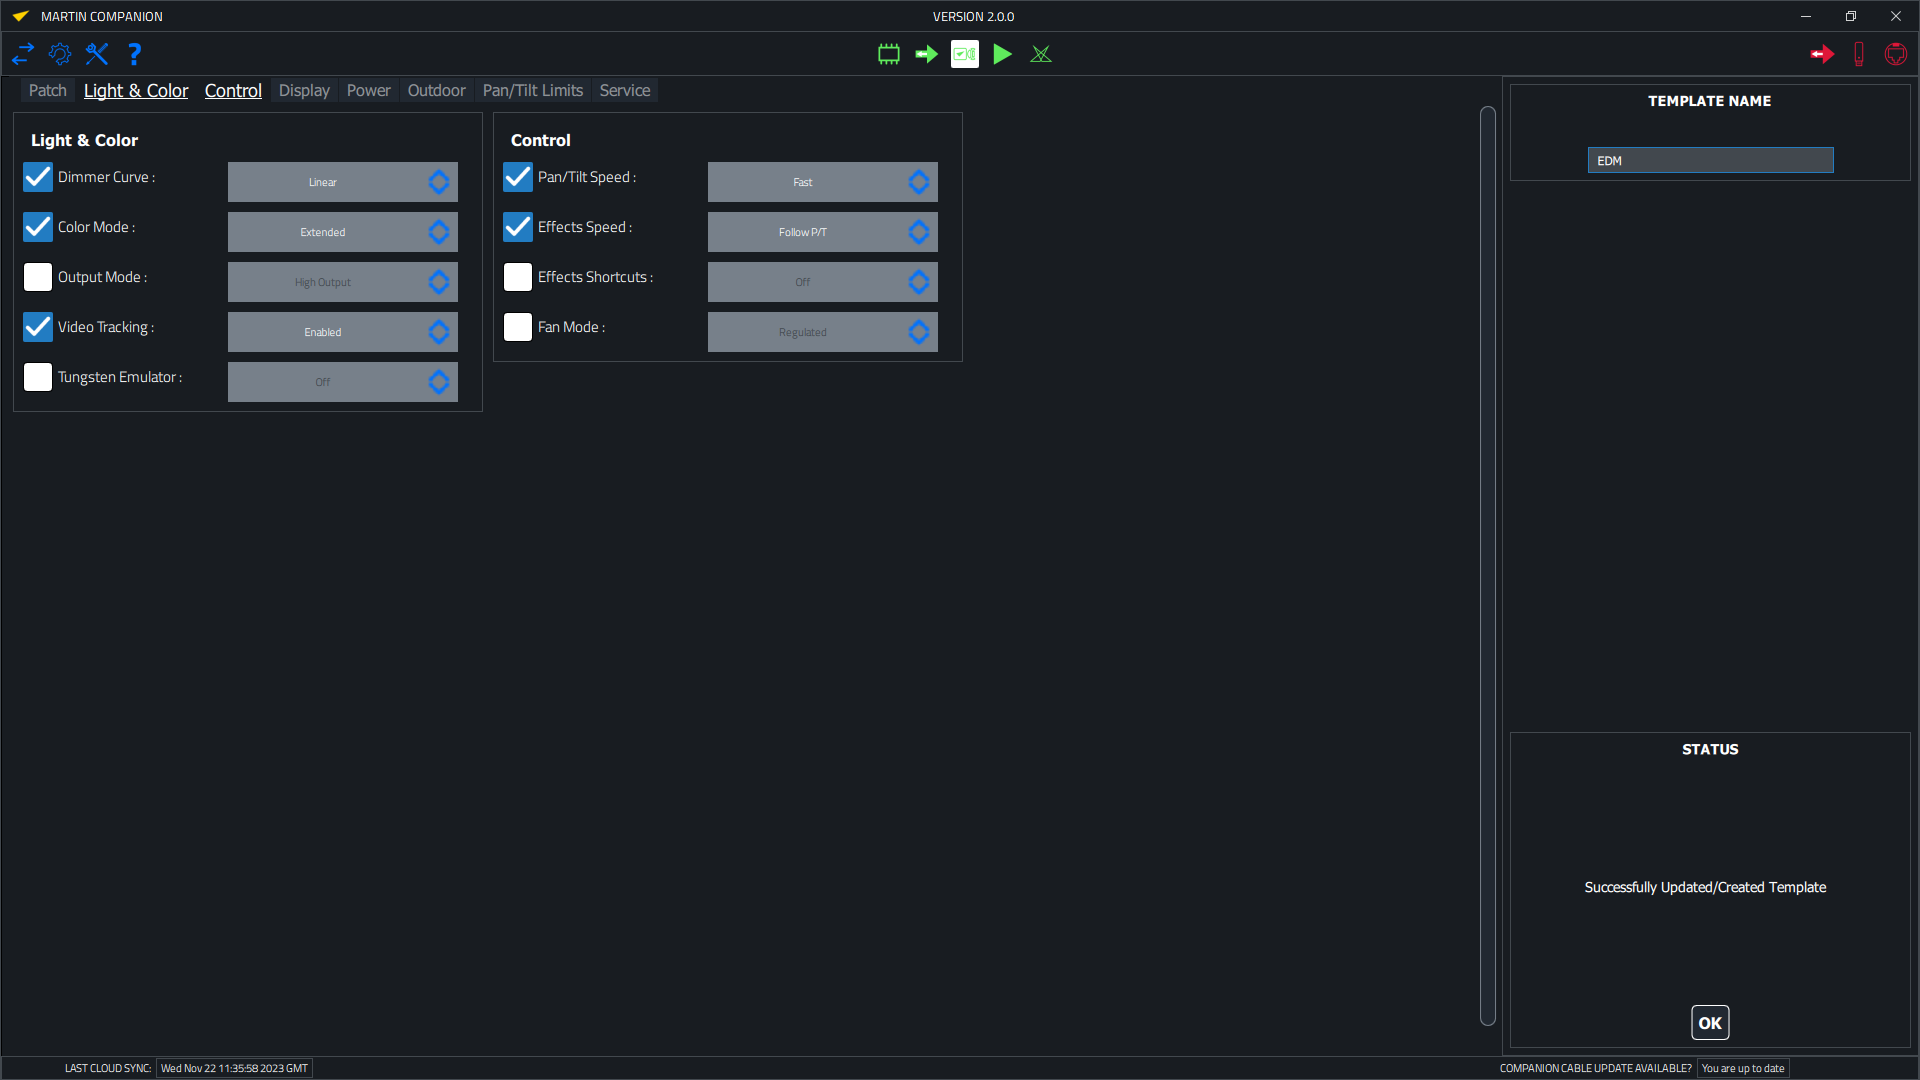Uncheck the Dimmer Curve checkbox
The height and width of the screenshot is (1080, 1920).
click(38, 177)
